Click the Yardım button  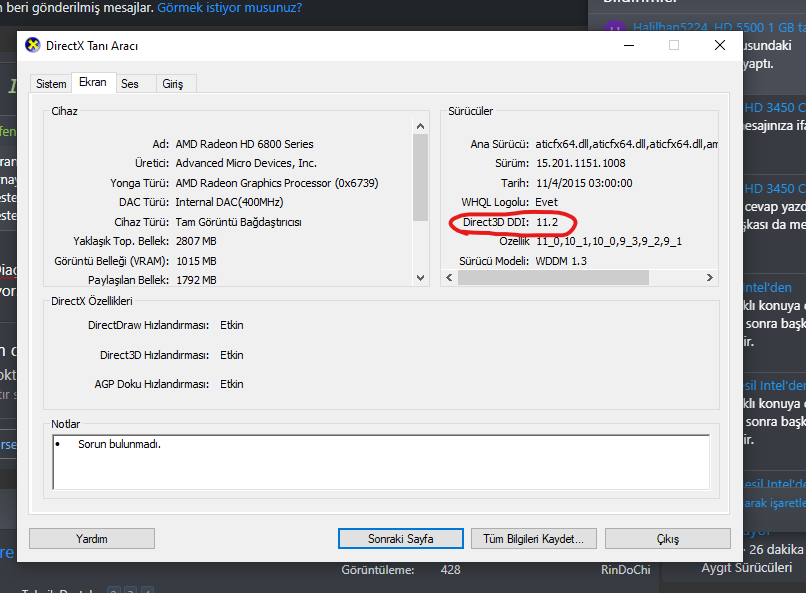92,539
